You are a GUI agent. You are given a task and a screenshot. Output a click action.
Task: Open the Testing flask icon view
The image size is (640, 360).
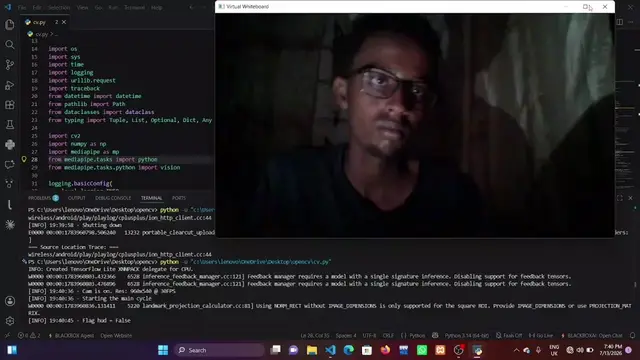pos(9,125)
